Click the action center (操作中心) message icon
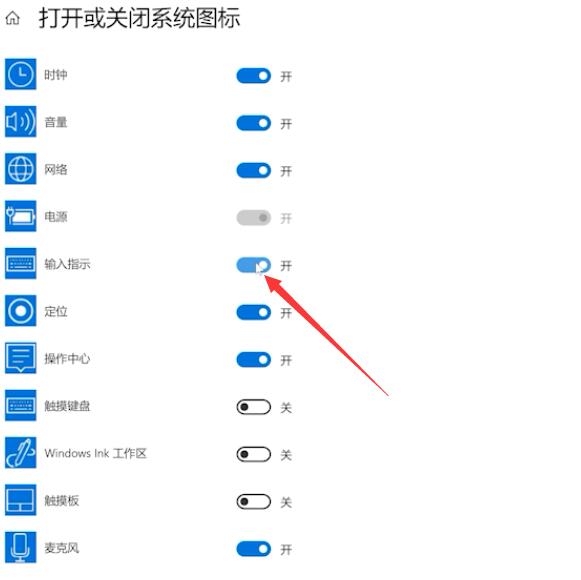This screenshot has width=581, height=580. click(20, 358)
